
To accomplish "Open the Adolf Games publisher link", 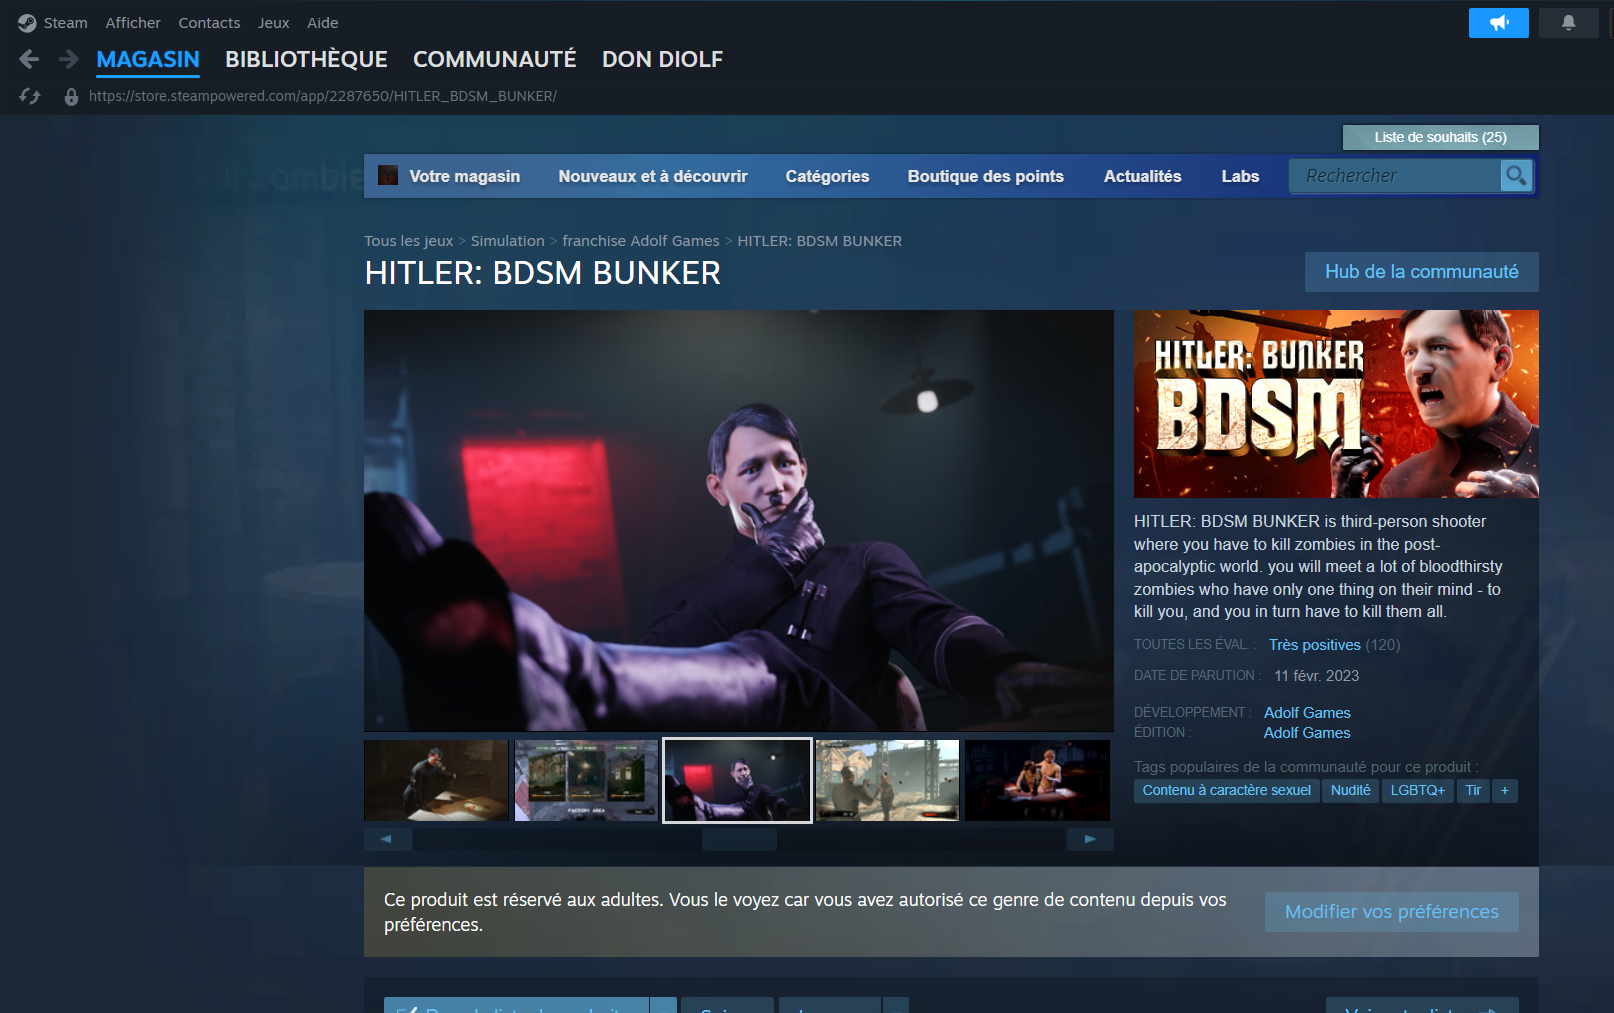I will pos(1307,733).
